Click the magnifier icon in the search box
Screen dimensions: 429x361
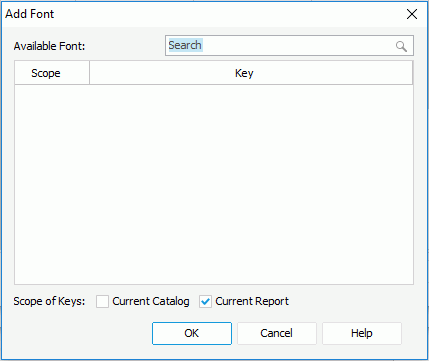point(401,46)
